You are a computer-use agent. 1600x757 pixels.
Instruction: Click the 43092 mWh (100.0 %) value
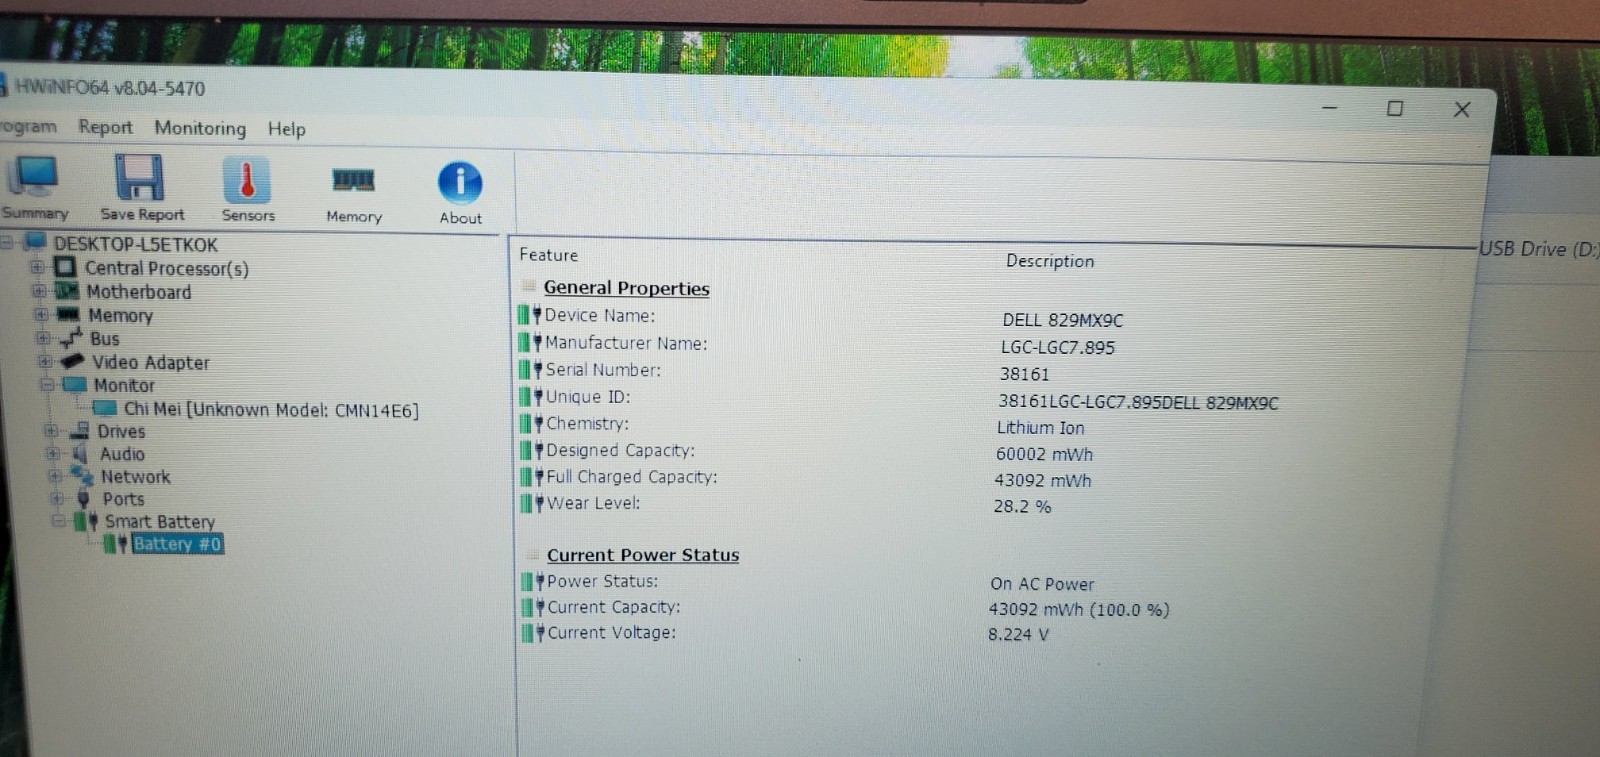point(1079,609)
